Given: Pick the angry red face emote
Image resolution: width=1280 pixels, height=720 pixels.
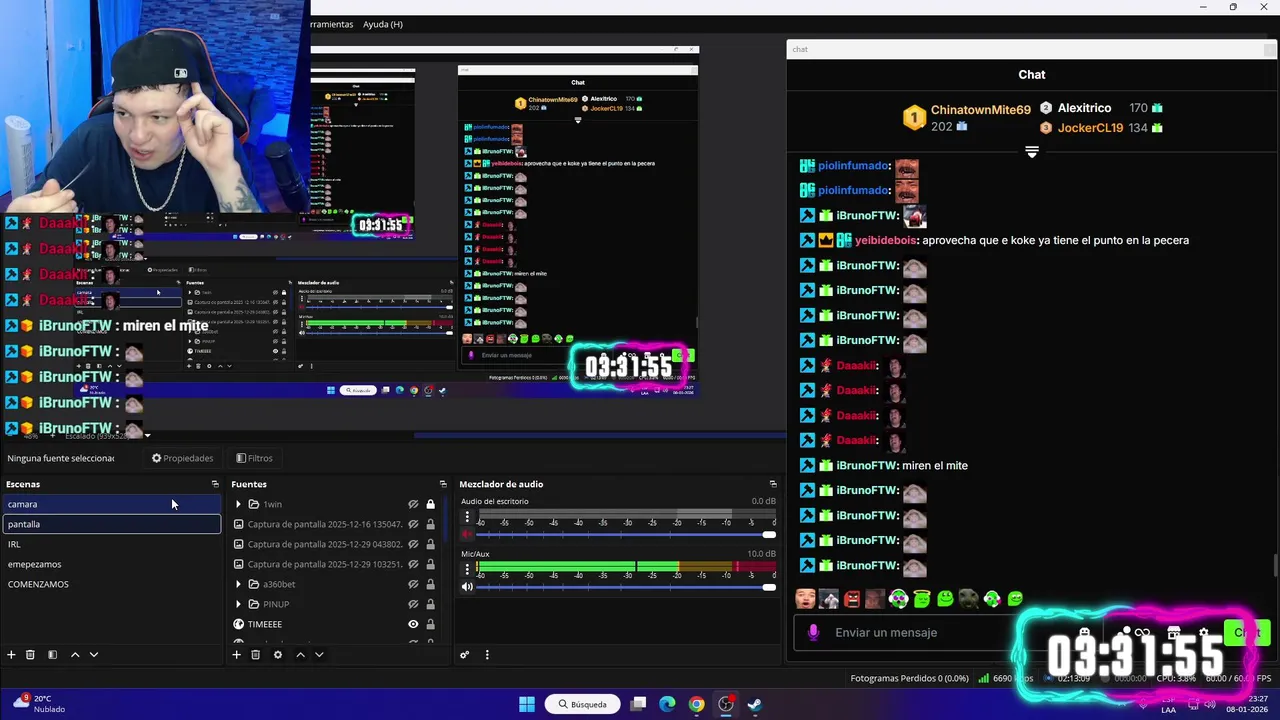Looking at the screenshot, I should 852,599.
